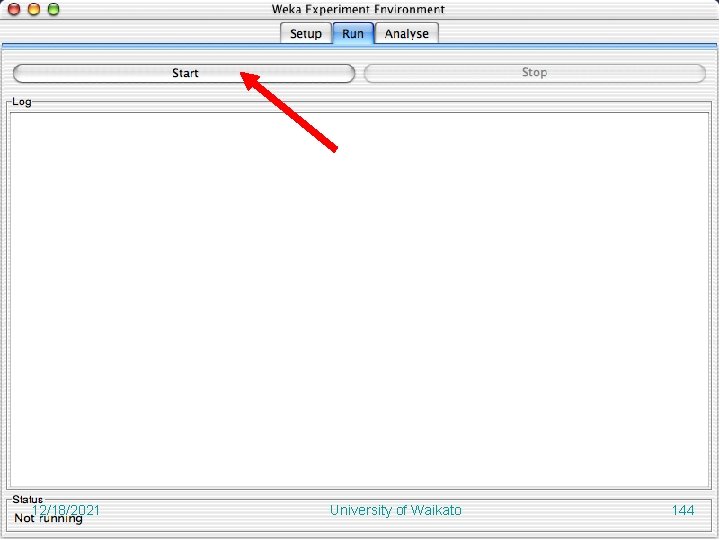Screen dimensions: 720x540
Task: Open the Analyse tab
Action: [407, 34]
